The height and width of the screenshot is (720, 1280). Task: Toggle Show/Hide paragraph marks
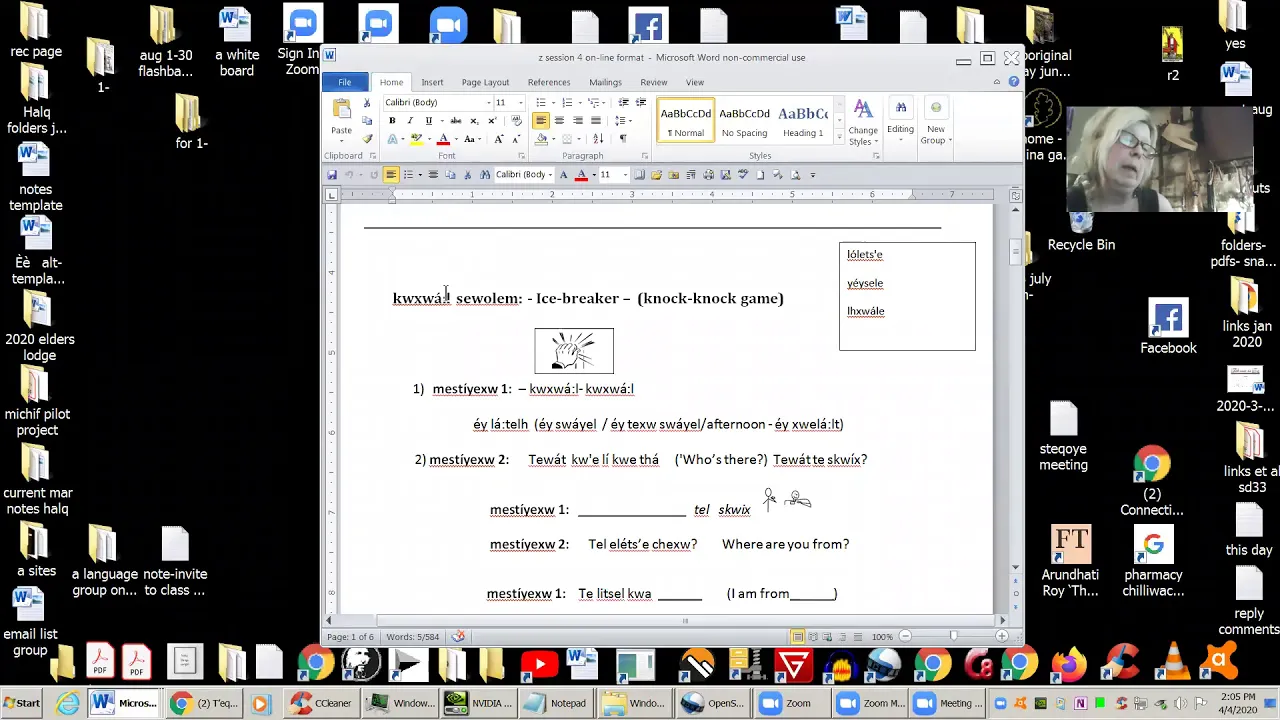(x=623, y=139)
